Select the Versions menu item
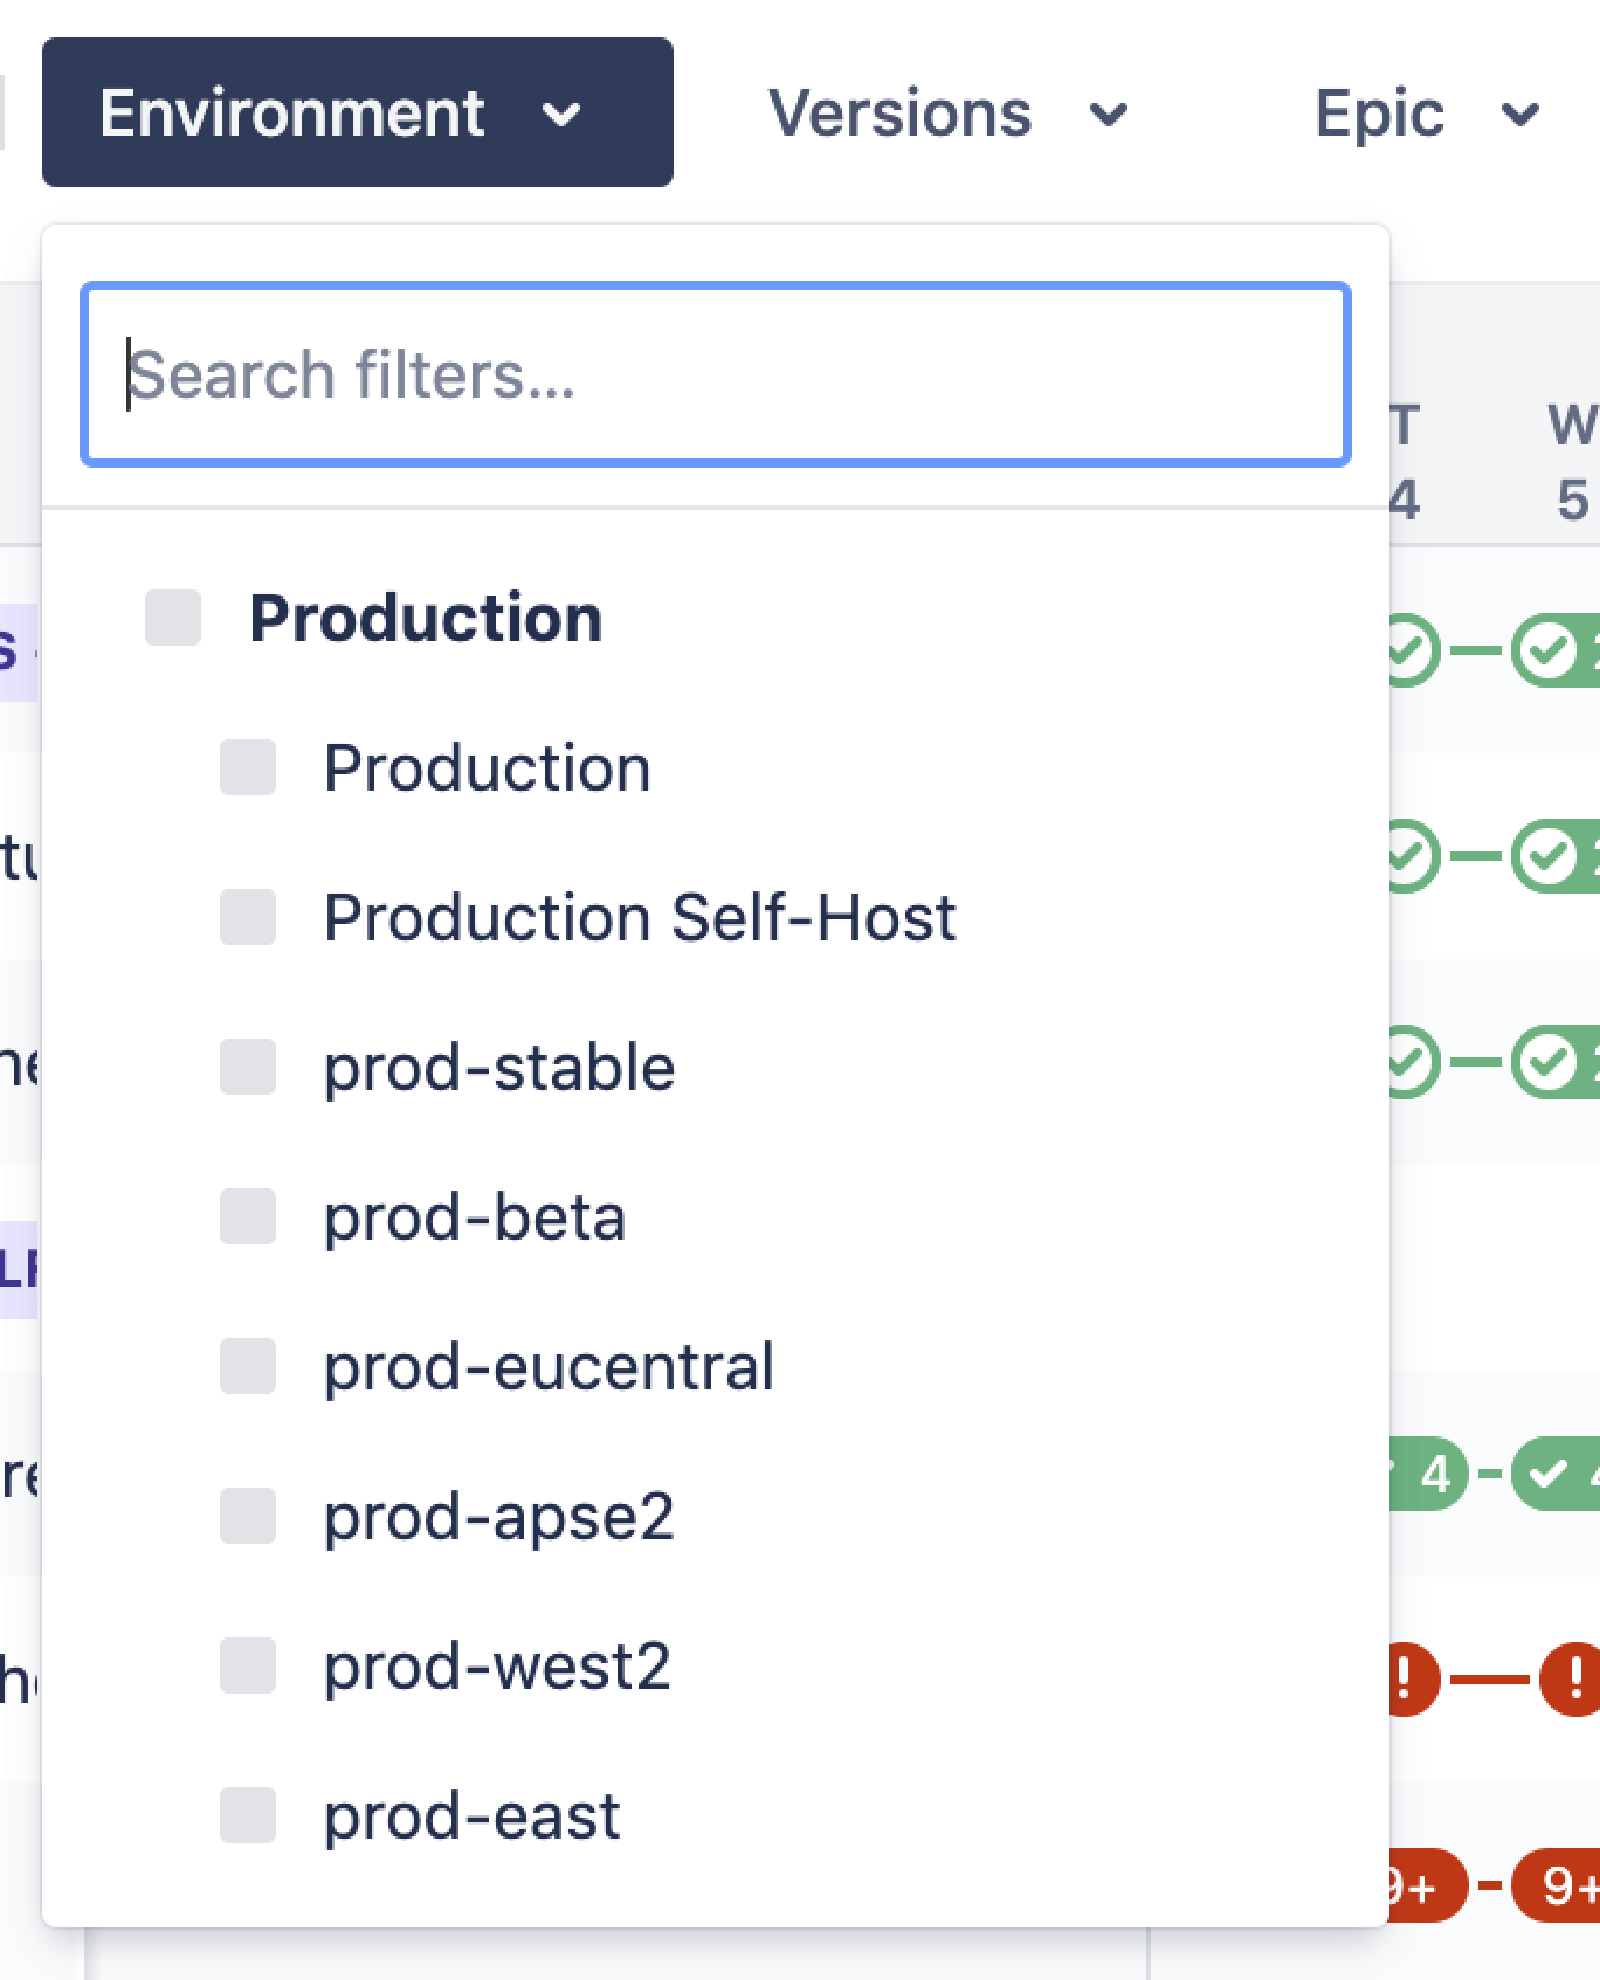The width and height of the screenshot is (1600, 1980). coord(901,112)
